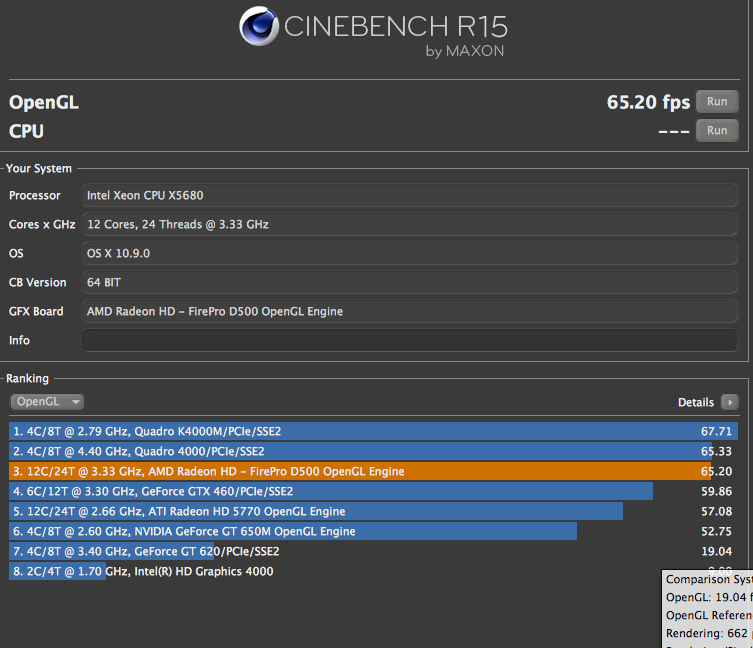Select the OS field OS X 10.9.0
Viewport: 753px width, 648px height.
(x=410, y=253)
